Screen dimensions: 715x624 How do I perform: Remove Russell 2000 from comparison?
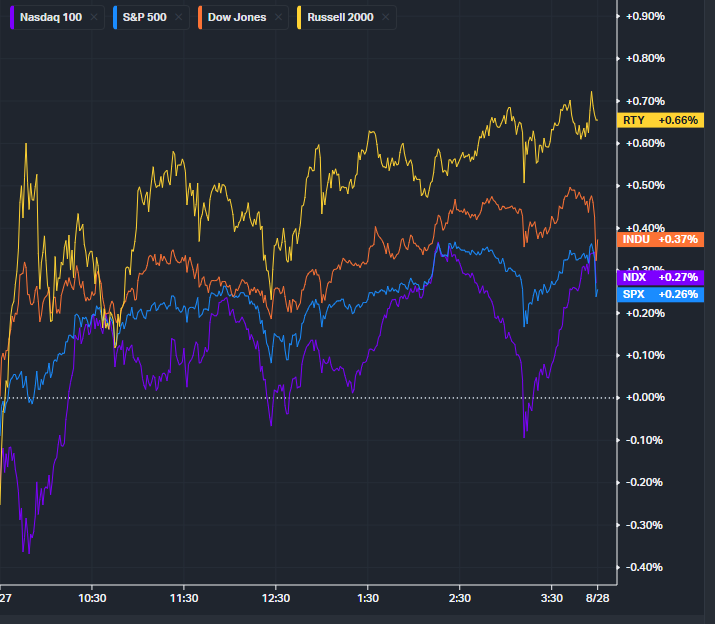pos(385,18)
